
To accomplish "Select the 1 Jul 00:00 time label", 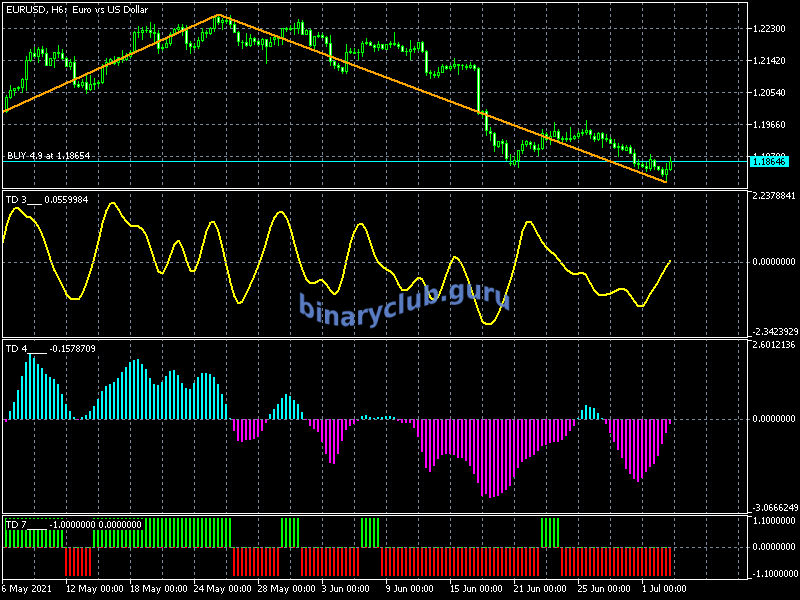I will coord(662,588).
